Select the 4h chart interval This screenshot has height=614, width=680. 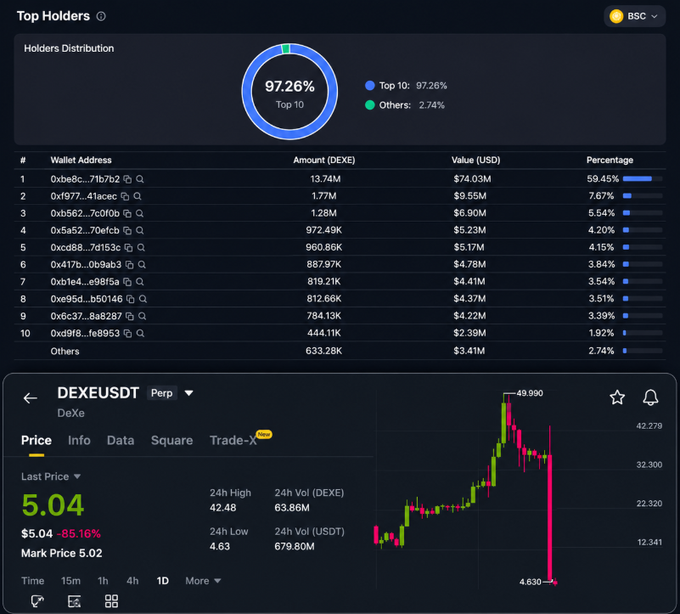132,581
